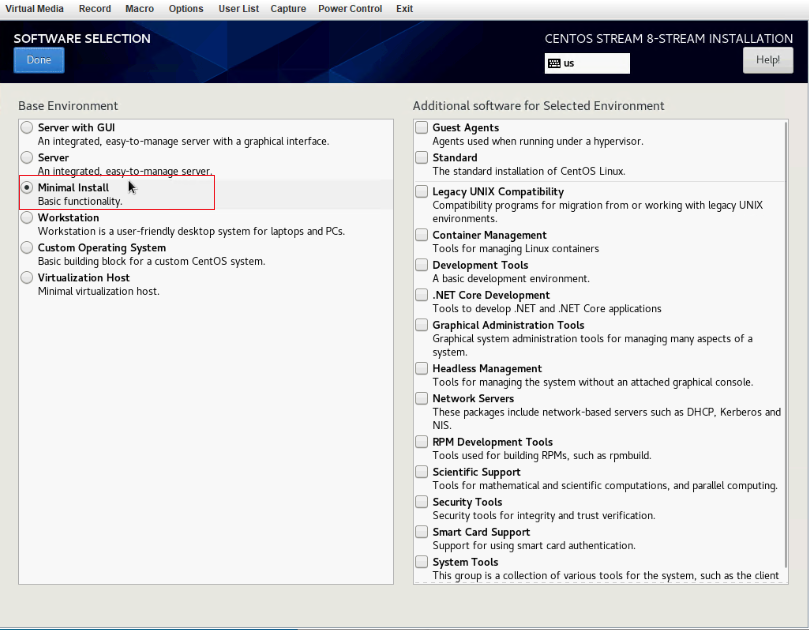809x630 pixels.
Task: Click the additional software list scrollbar
Action: click(786, 345)
